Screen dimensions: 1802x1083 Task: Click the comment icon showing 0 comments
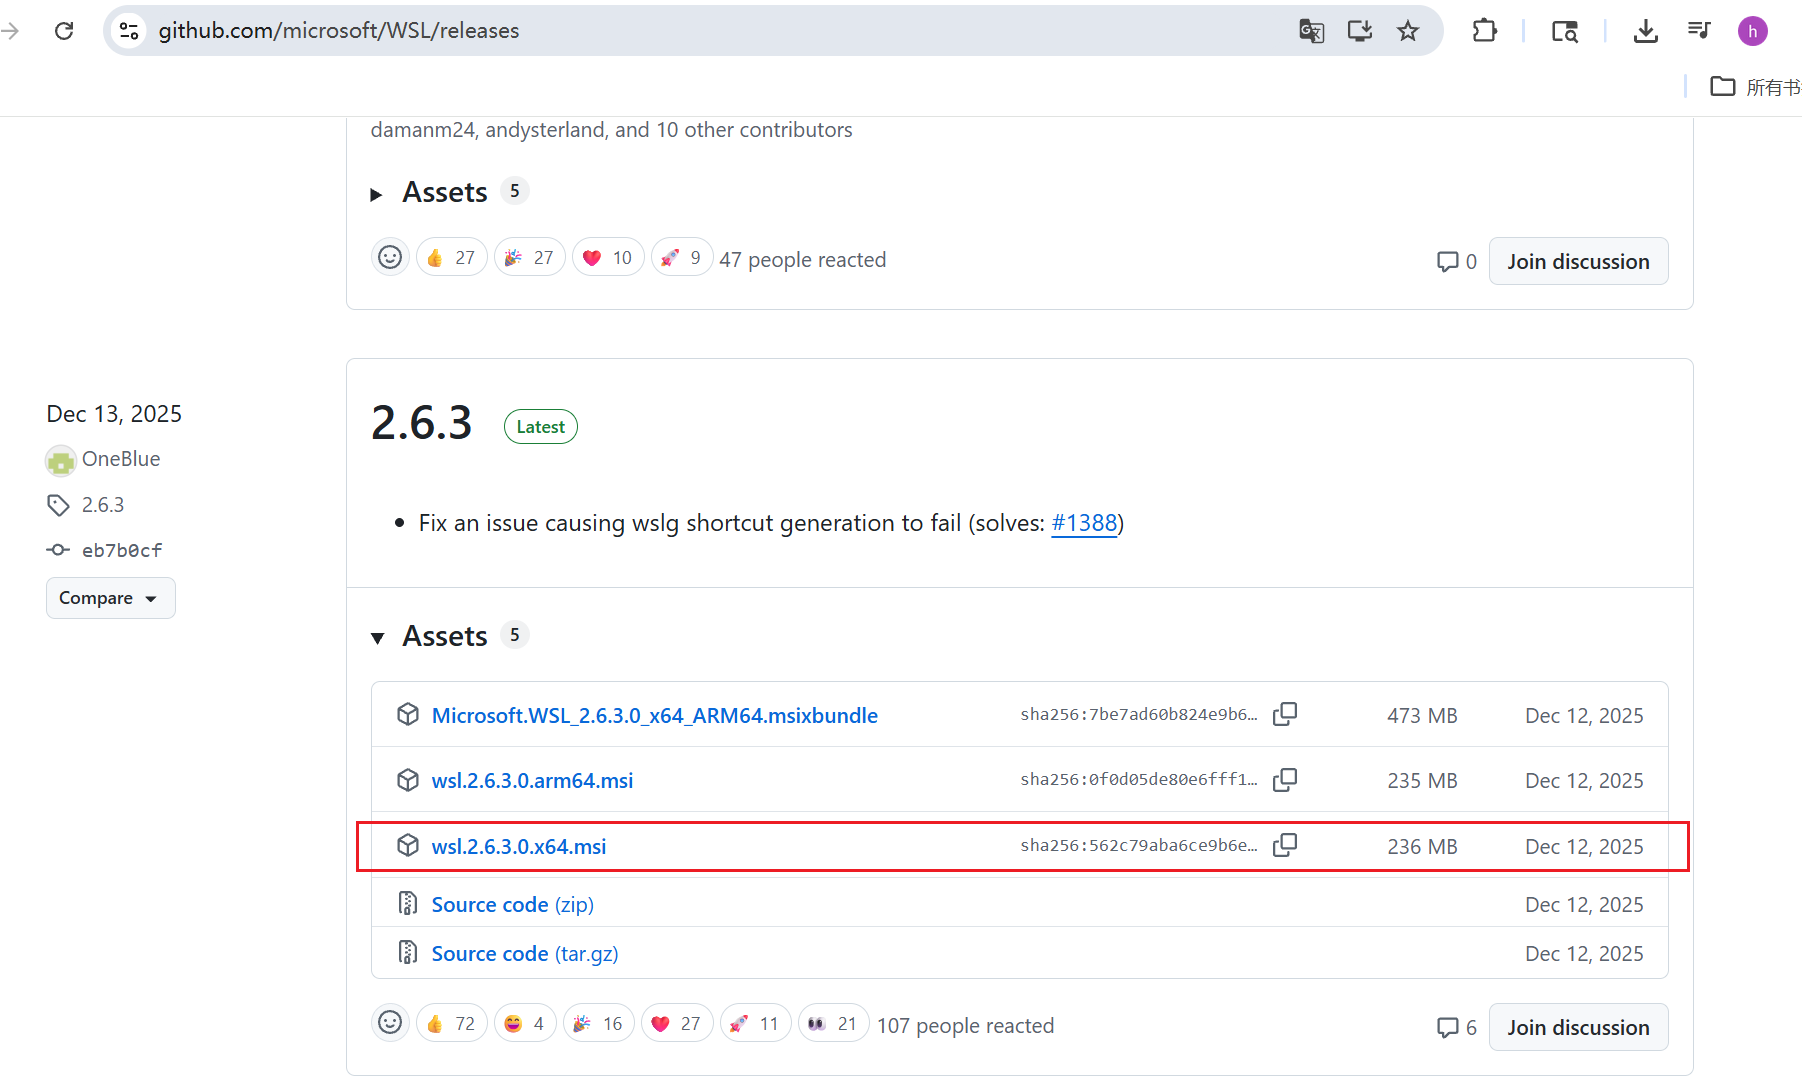click(1447, 261)
